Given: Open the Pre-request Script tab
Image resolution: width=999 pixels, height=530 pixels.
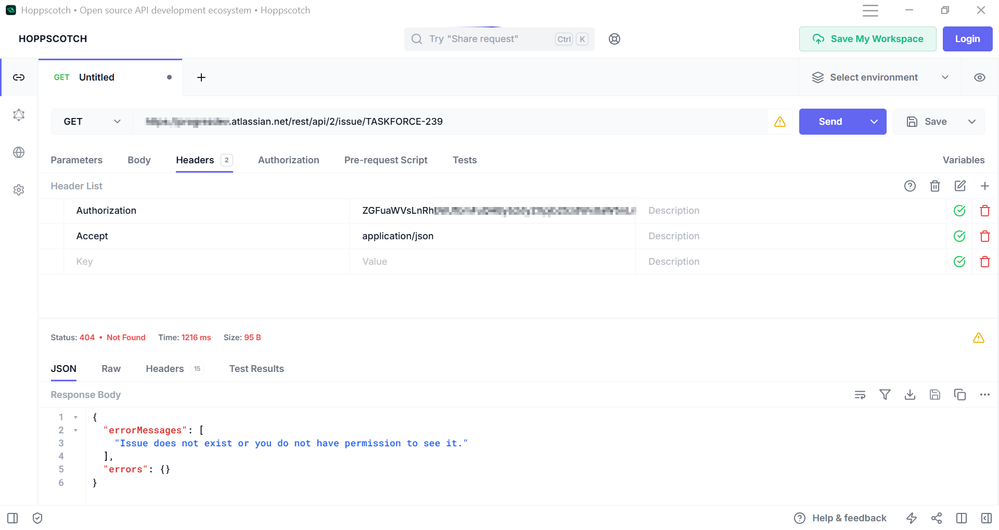Looking at the screenshot, I should pos(385,160).
